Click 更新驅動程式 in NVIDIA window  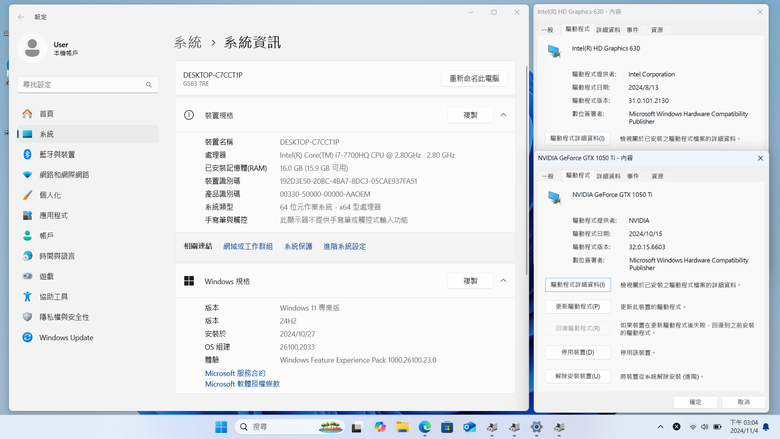click(x=578, y=307)
